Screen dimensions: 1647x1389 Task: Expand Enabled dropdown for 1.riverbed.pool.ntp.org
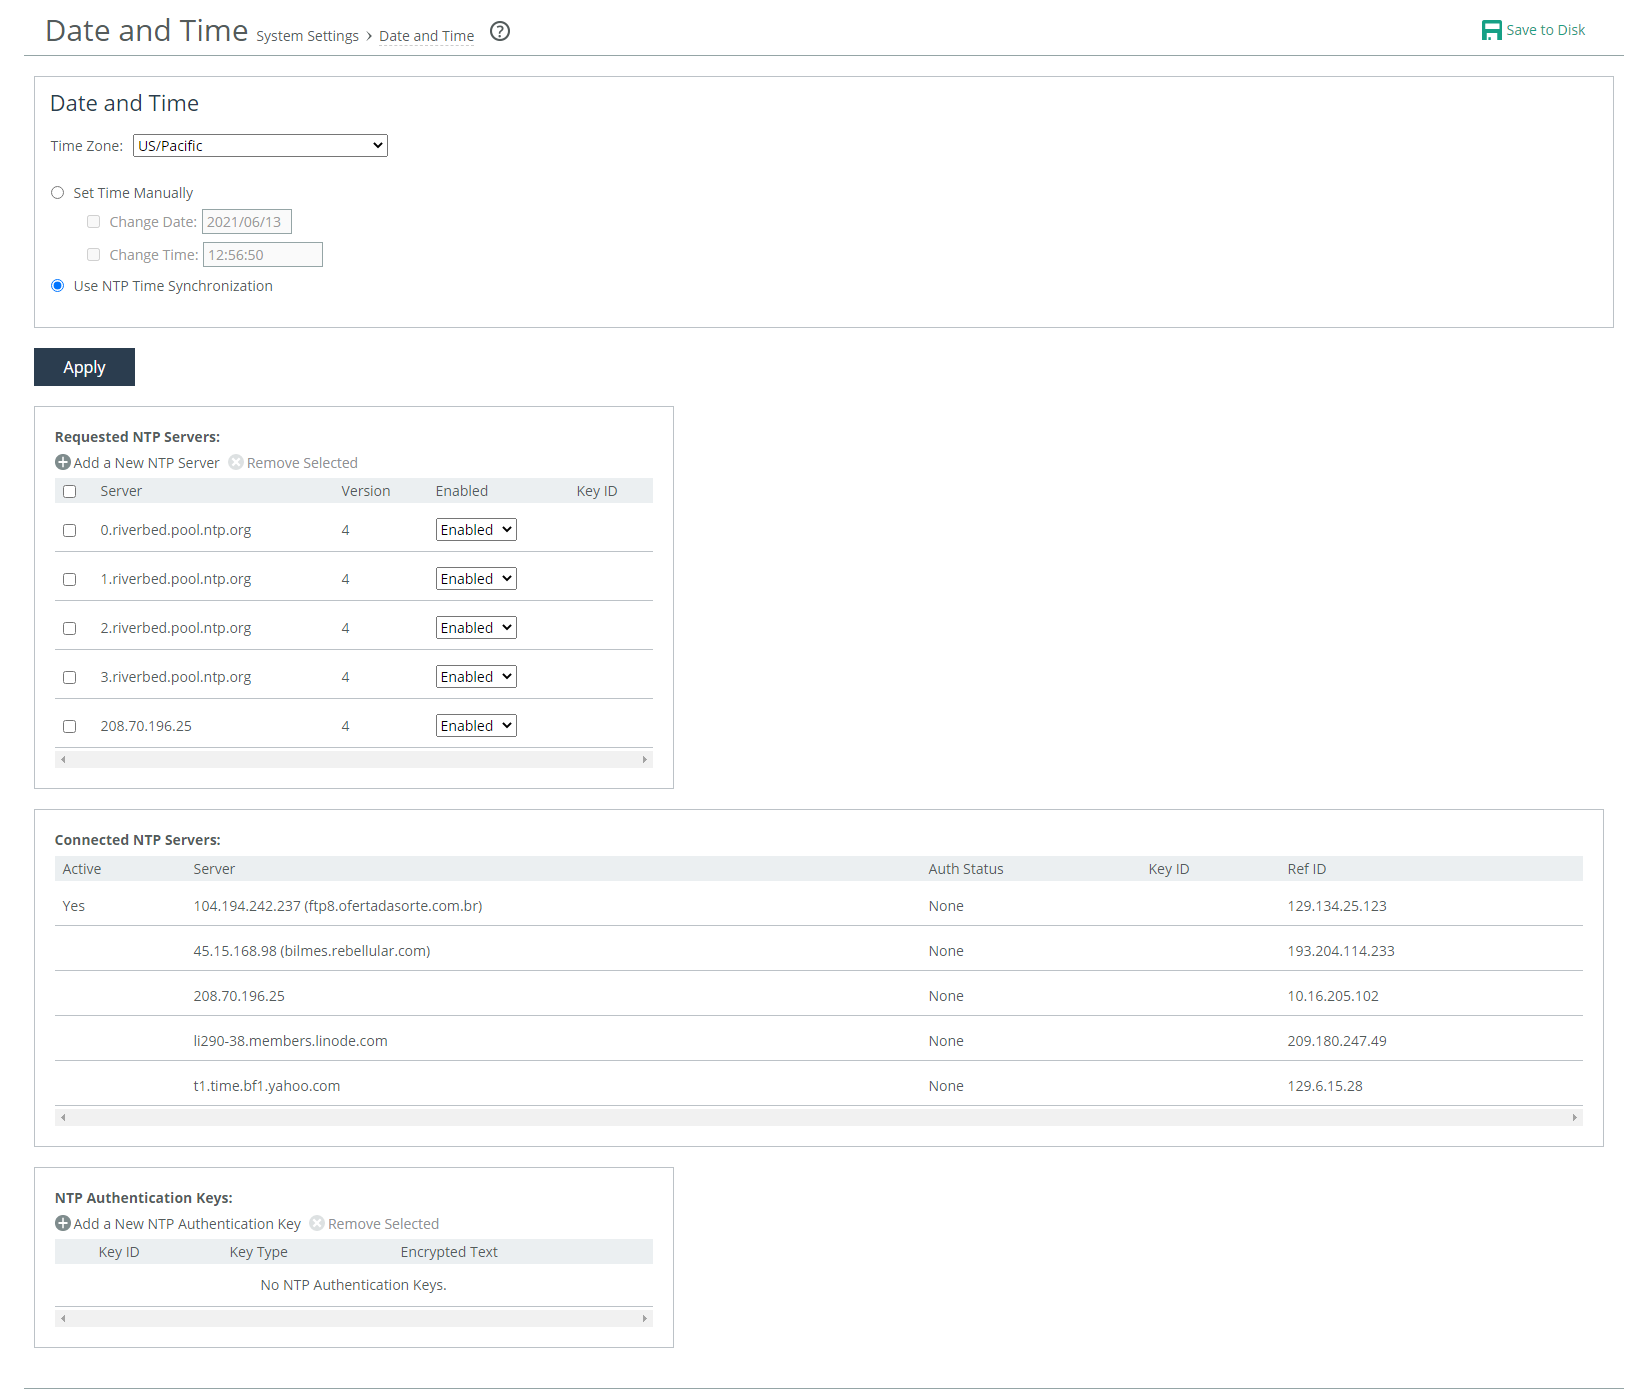pyautogui.click(x=476, y=579)
